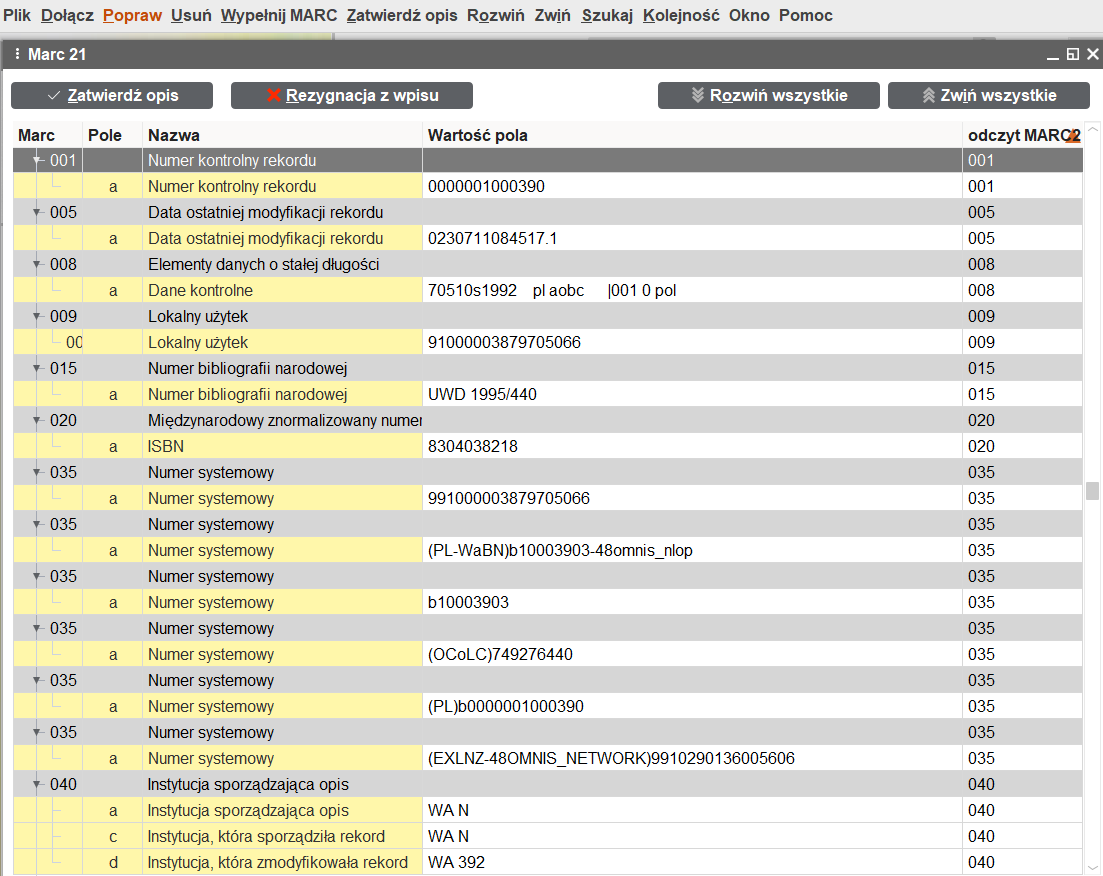
Task: Select Data ostatniej modyfikacji rekordu header row
Action: 547,212
